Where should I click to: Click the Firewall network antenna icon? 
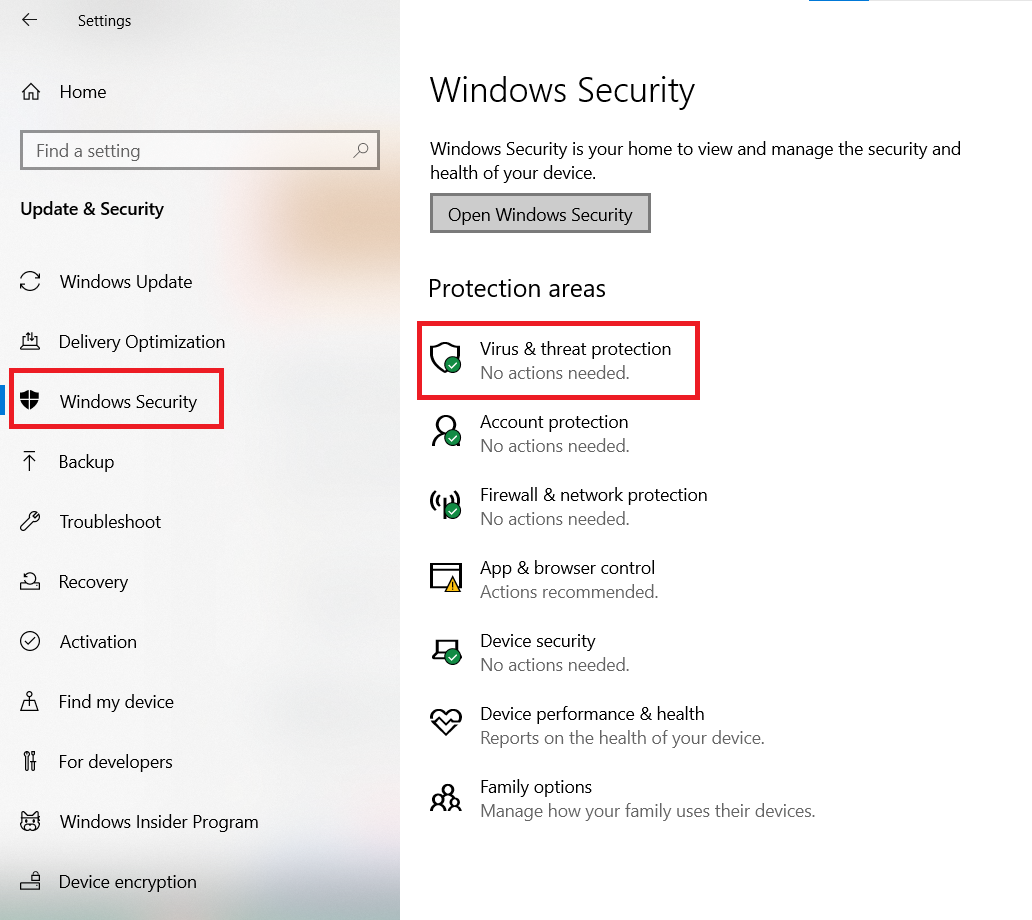446,504
